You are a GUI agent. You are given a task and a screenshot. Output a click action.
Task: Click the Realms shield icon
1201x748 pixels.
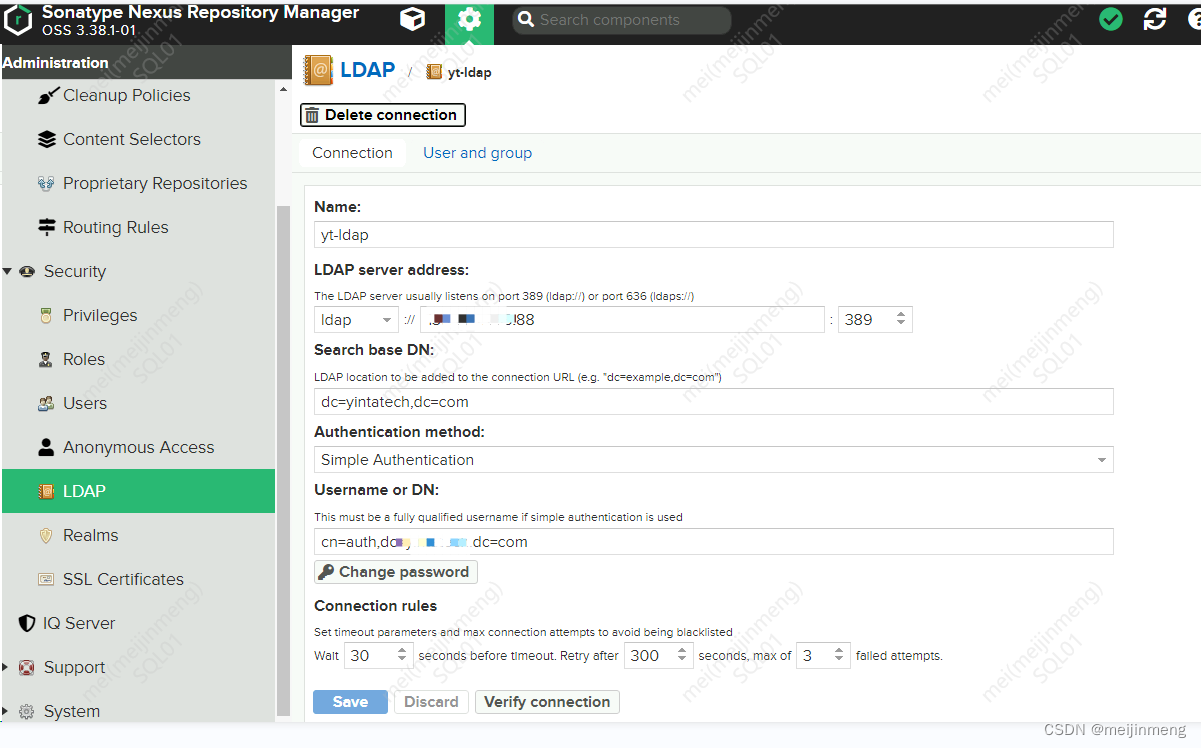point(46,536)
